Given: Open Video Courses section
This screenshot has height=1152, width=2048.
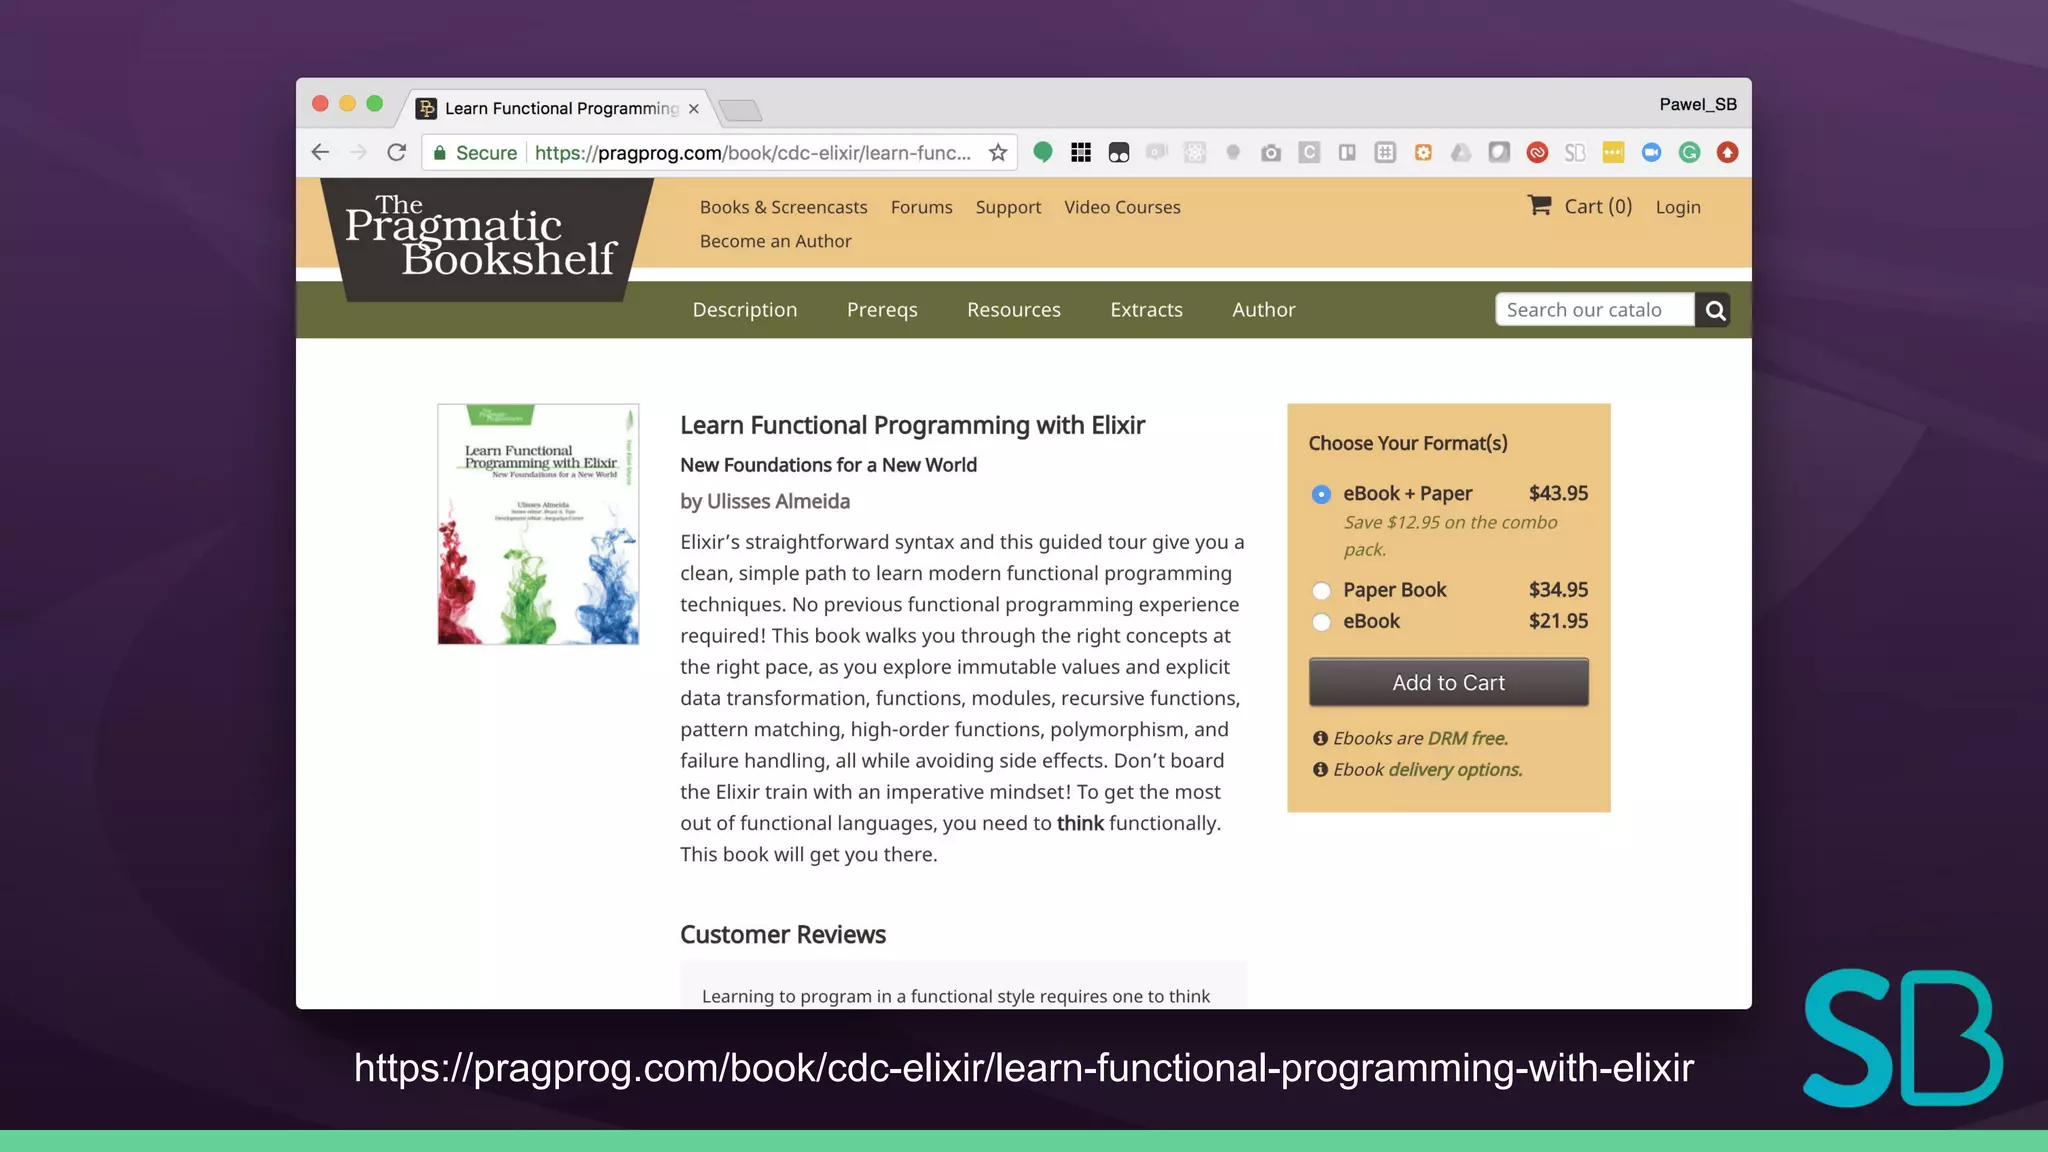Looking at the screenshot, I should click(x=1122, y=207).
